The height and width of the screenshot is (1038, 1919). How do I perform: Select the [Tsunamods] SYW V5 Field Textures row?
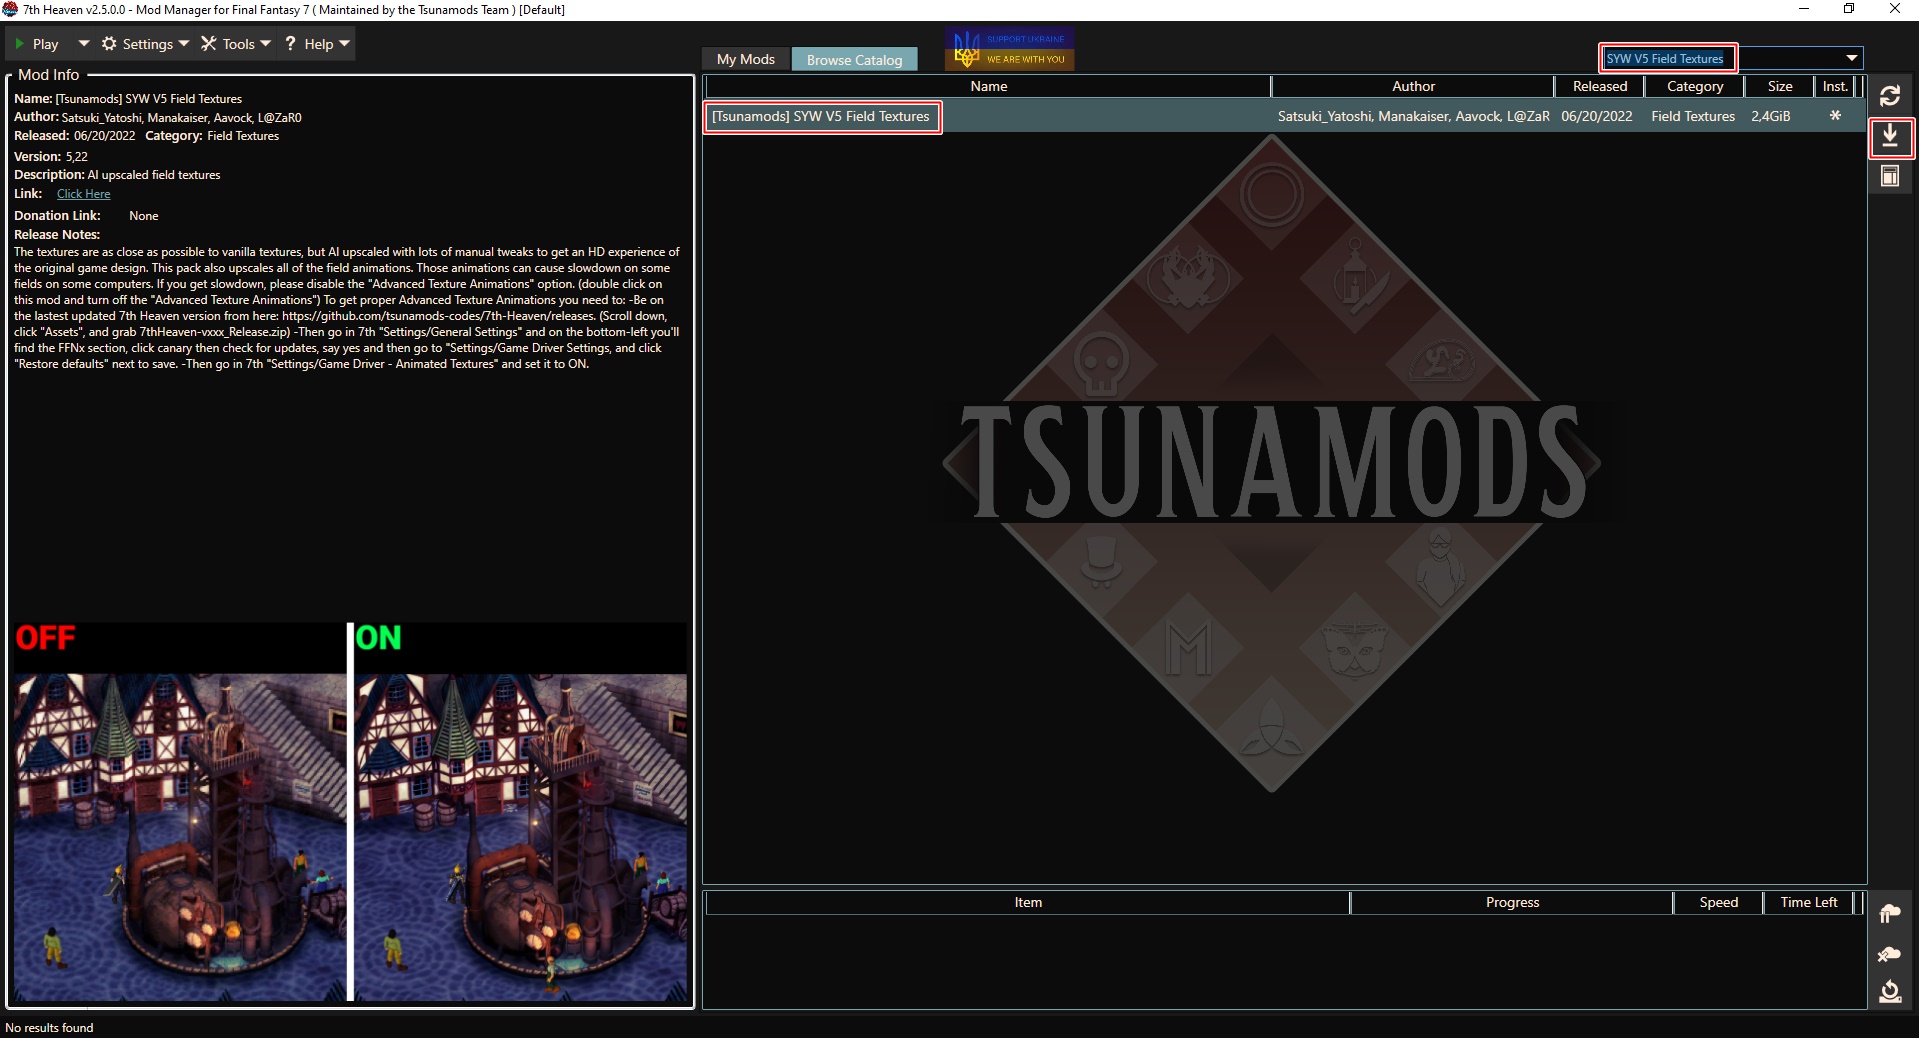click(1284, 116)
